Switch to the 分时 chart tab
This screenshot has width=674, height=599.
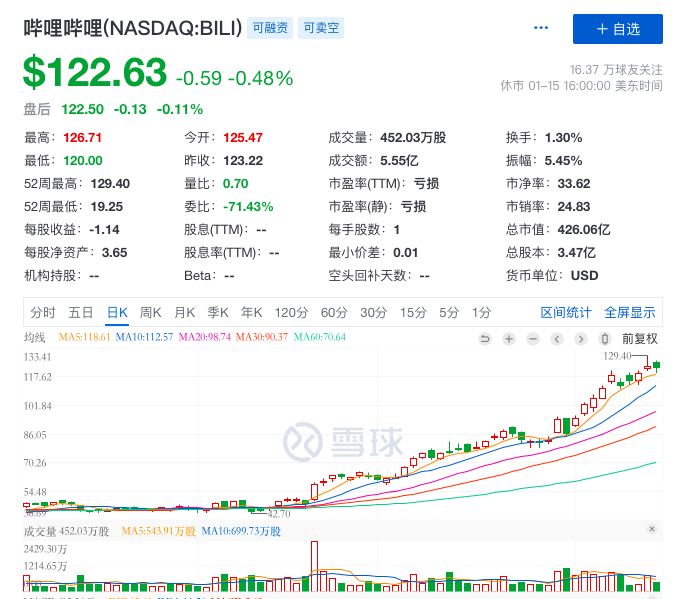coord(43,312)
